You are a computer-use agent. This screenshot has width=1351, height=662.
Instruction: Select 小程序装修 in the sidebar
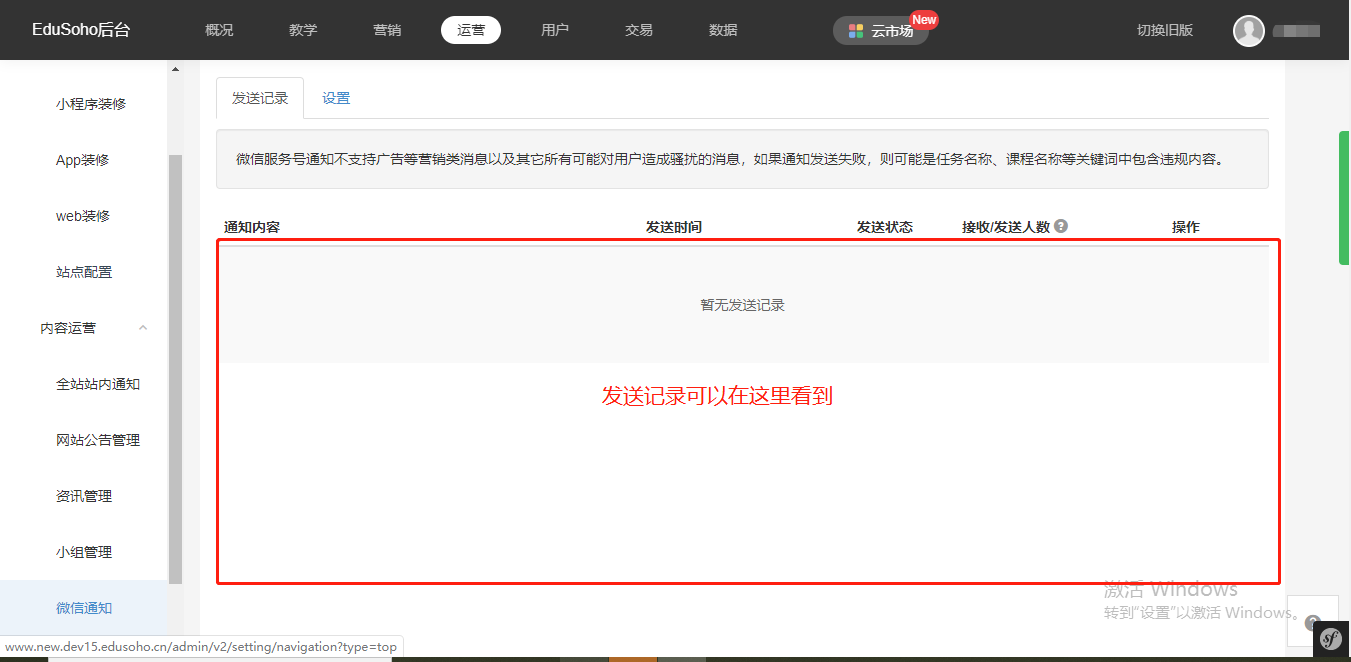click(91, 104)
